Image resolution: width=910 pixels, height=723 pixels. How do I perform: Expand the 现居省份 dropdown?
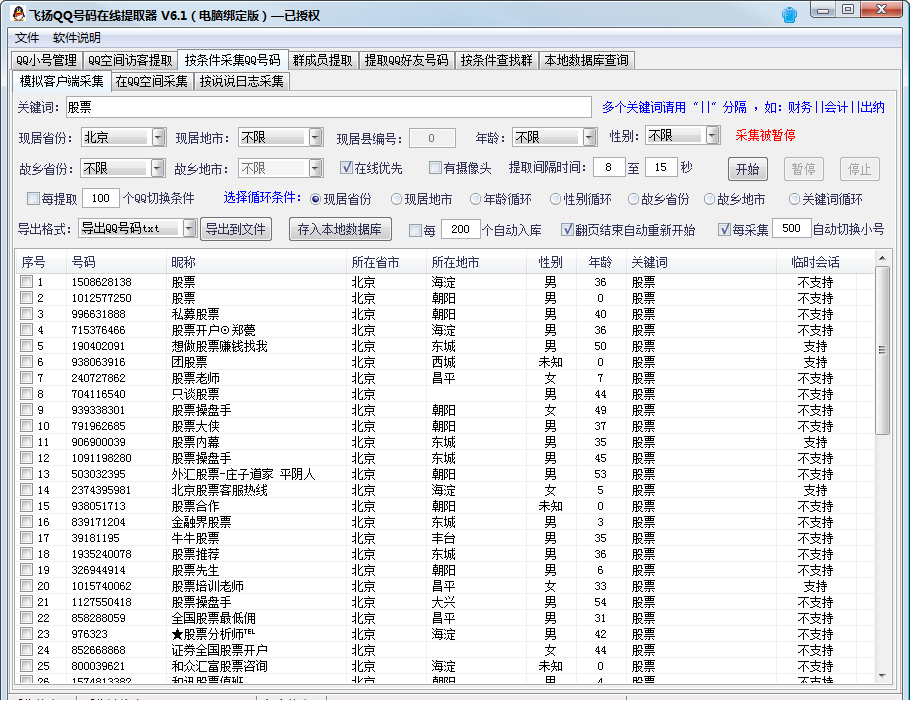[158, 137]
